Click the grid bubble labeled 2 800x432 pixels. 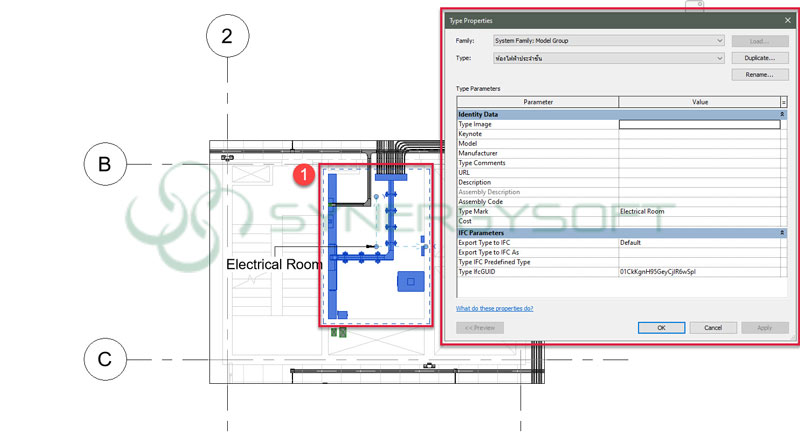[227, 36]
